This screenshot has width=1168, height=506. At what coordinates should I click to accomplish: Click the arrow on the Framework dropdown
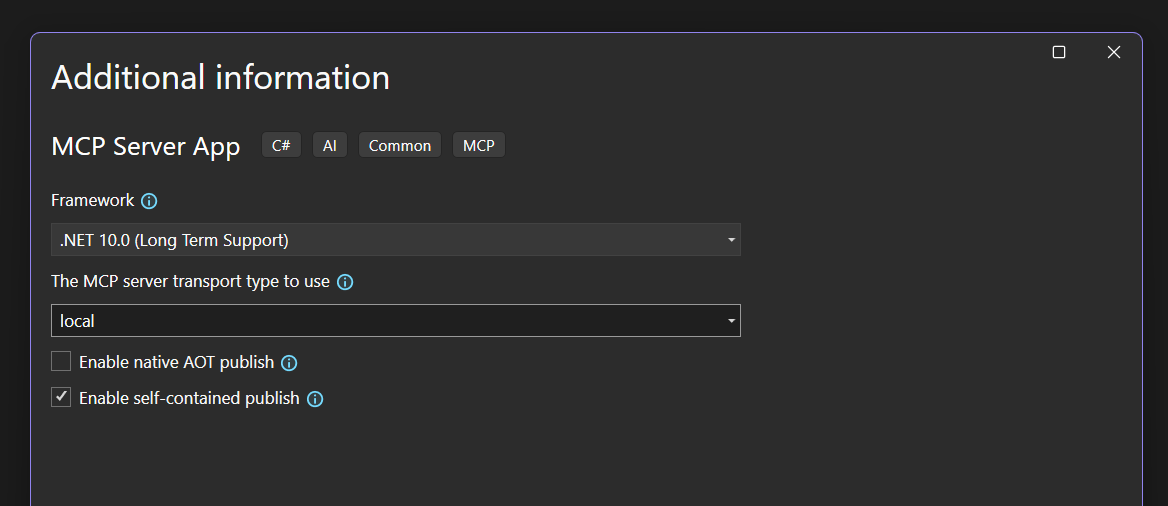tap(731, 240)
